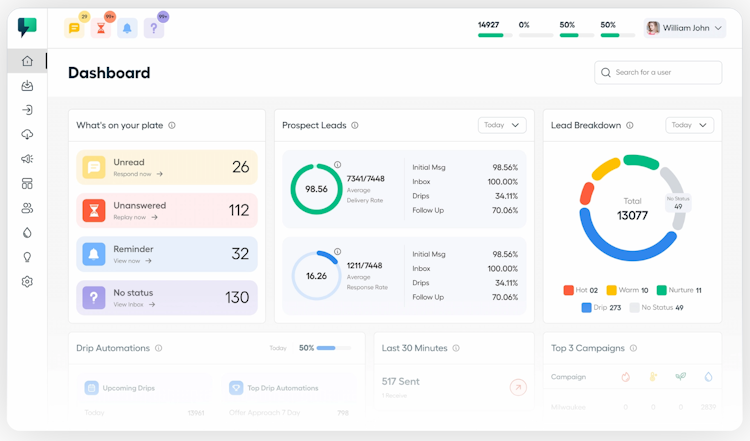Open the red hourglass icon in the header
Screen dimensions: 750x441
click(100, 28)
